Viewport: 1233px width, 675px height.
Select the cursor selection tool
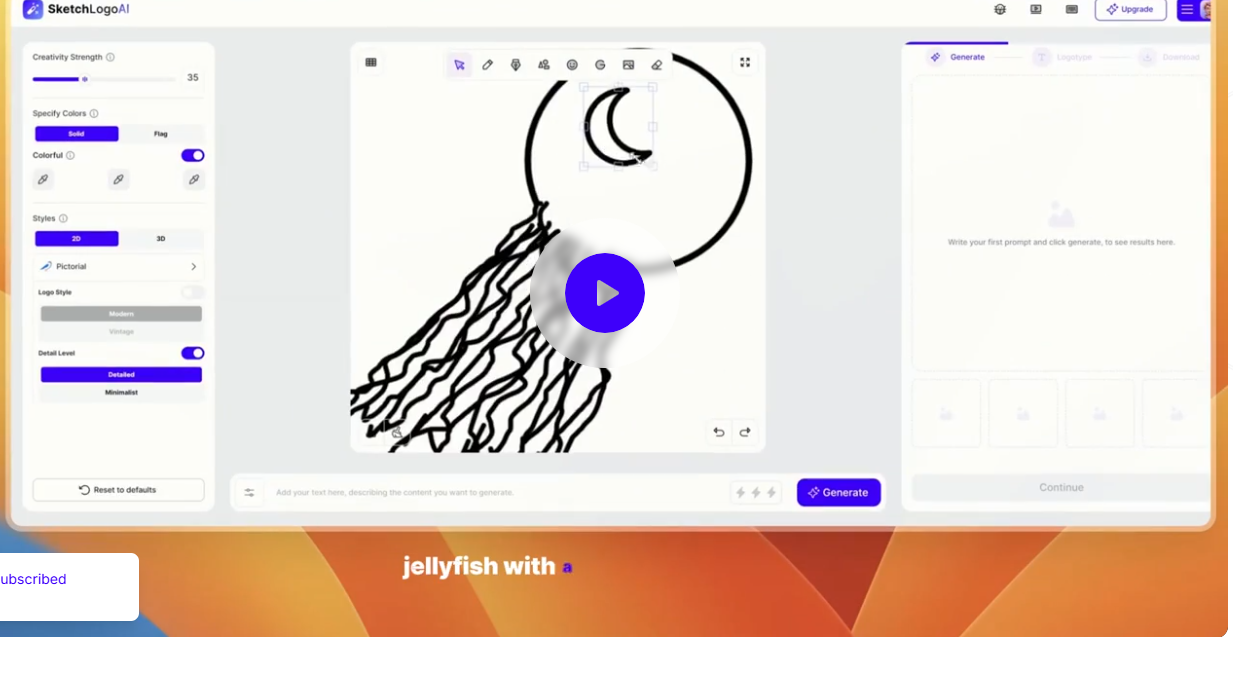pyautogui.click(x=459, y=63)
